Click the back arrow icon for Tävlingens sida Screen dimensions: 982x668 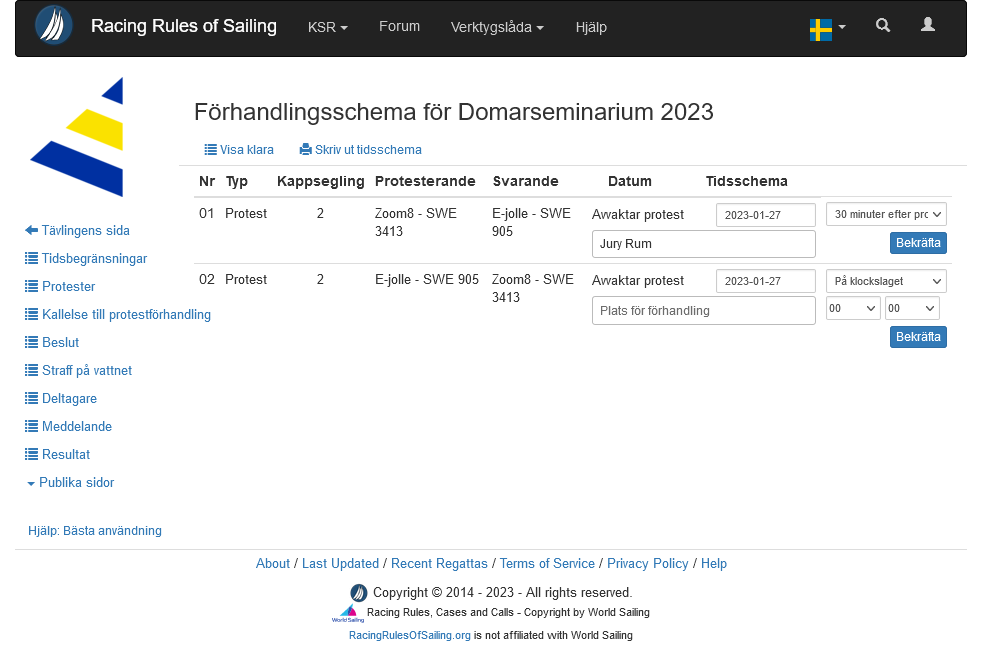pyautogui.click(x=31, y=231)
